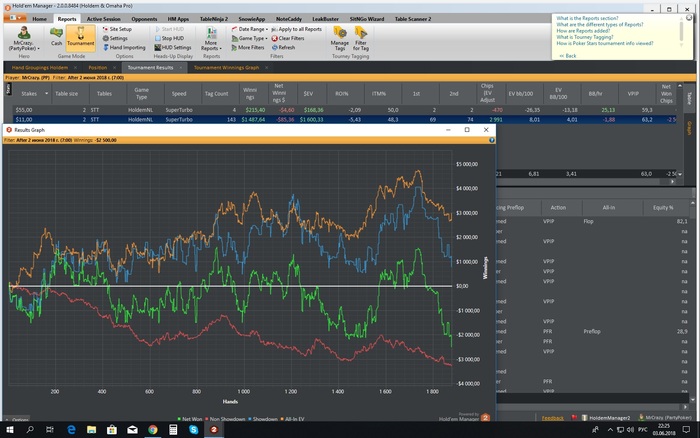Click 'What is Tourney Tagging?' help link
This screenshot has height=438, width=700.
pyautogui.click(x=584, y=37)
